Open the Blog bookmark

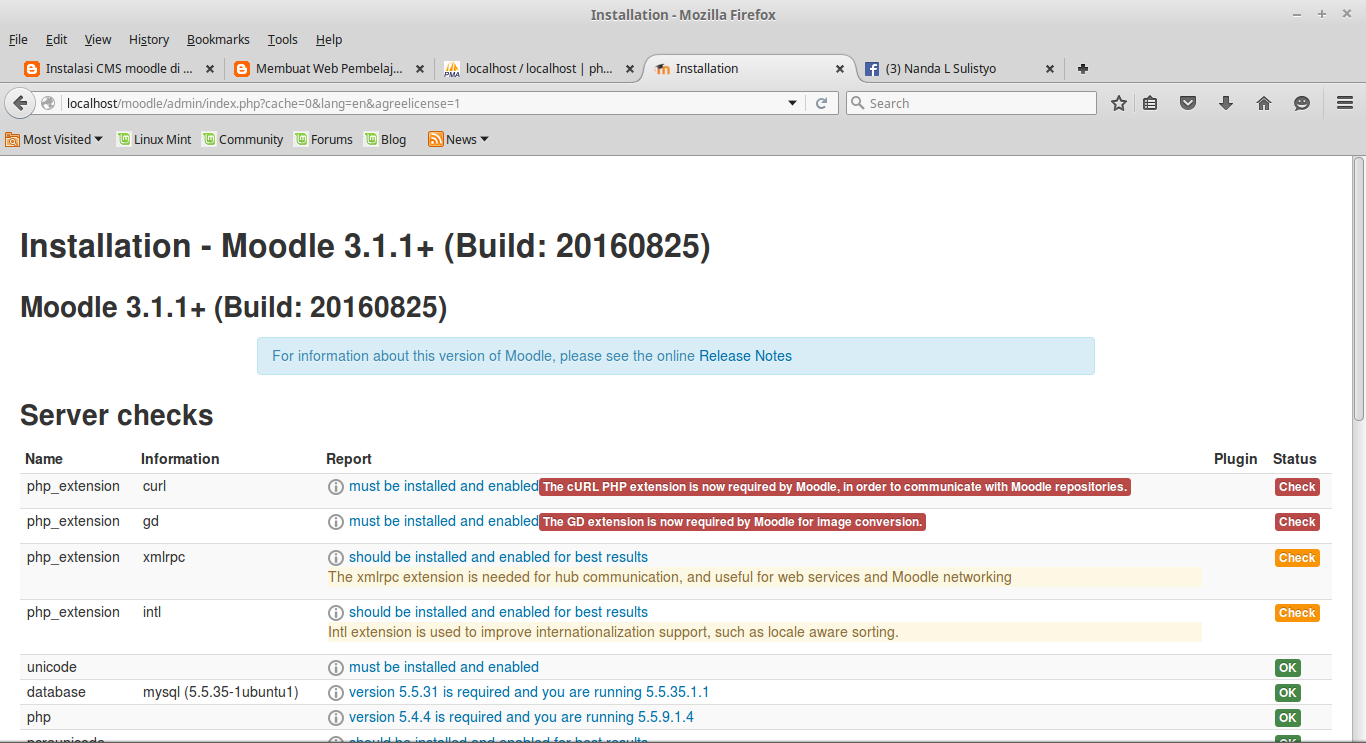pyautogui.click(x=385, y=140)
